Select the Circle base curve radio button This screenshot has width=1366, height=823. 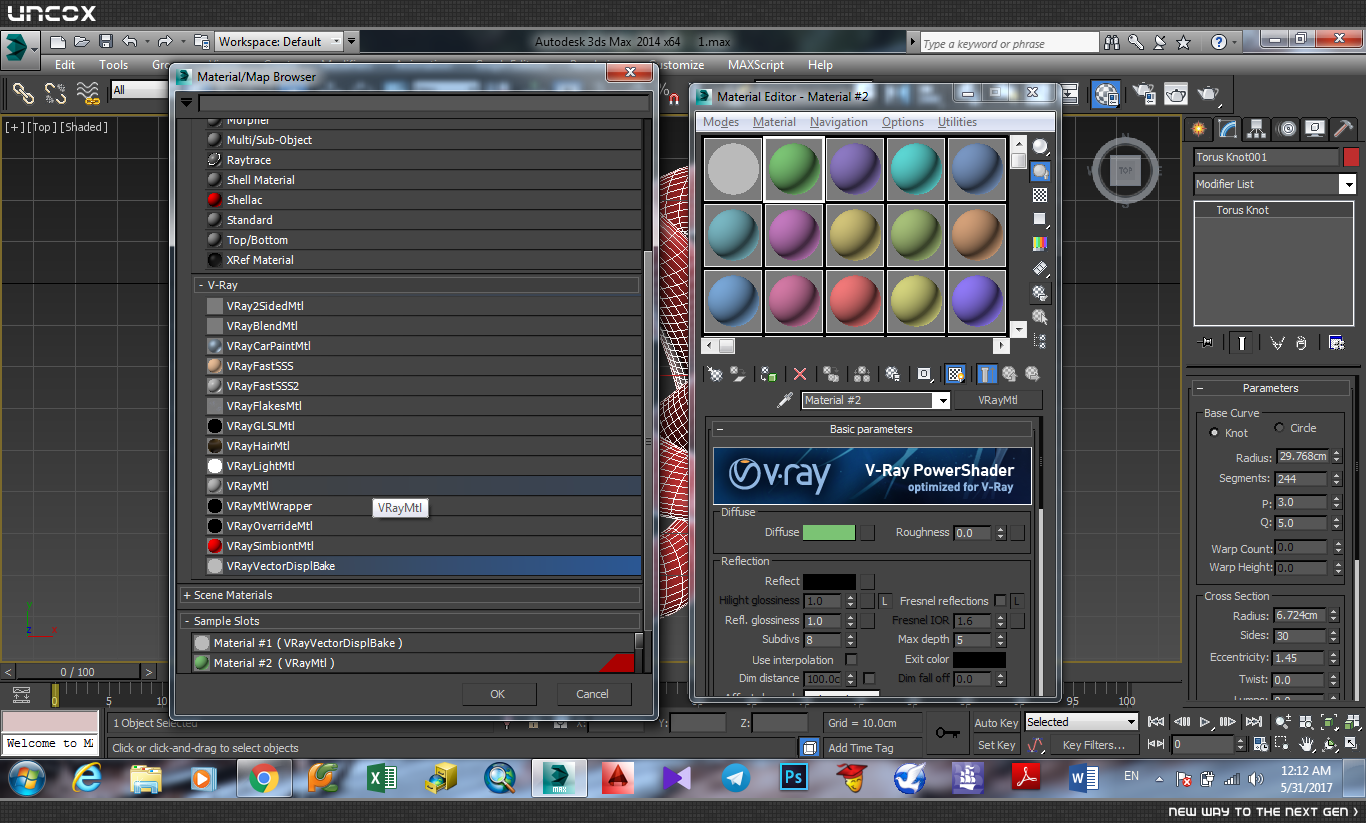[1279, 428]
